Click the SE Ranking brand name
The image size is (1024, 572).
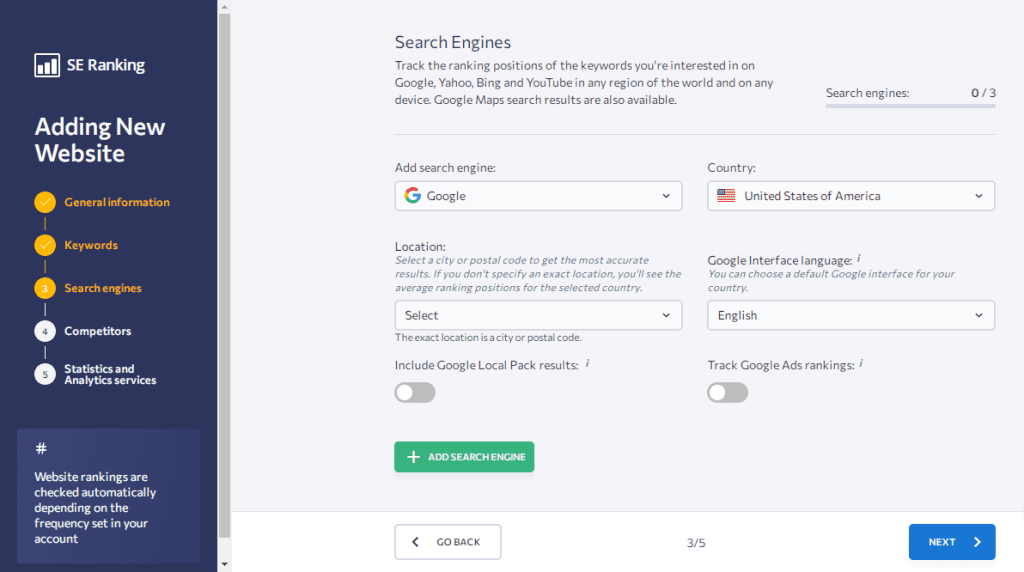pos(106,65)
